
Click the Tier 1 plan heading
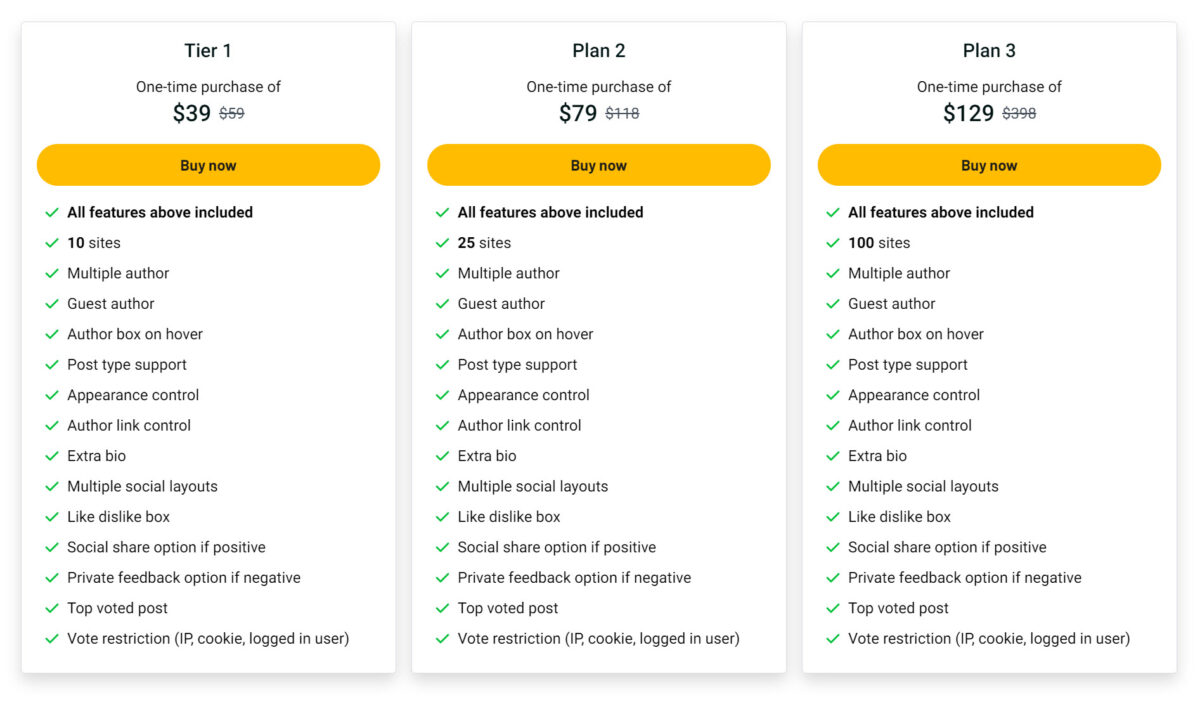(208, 51)
